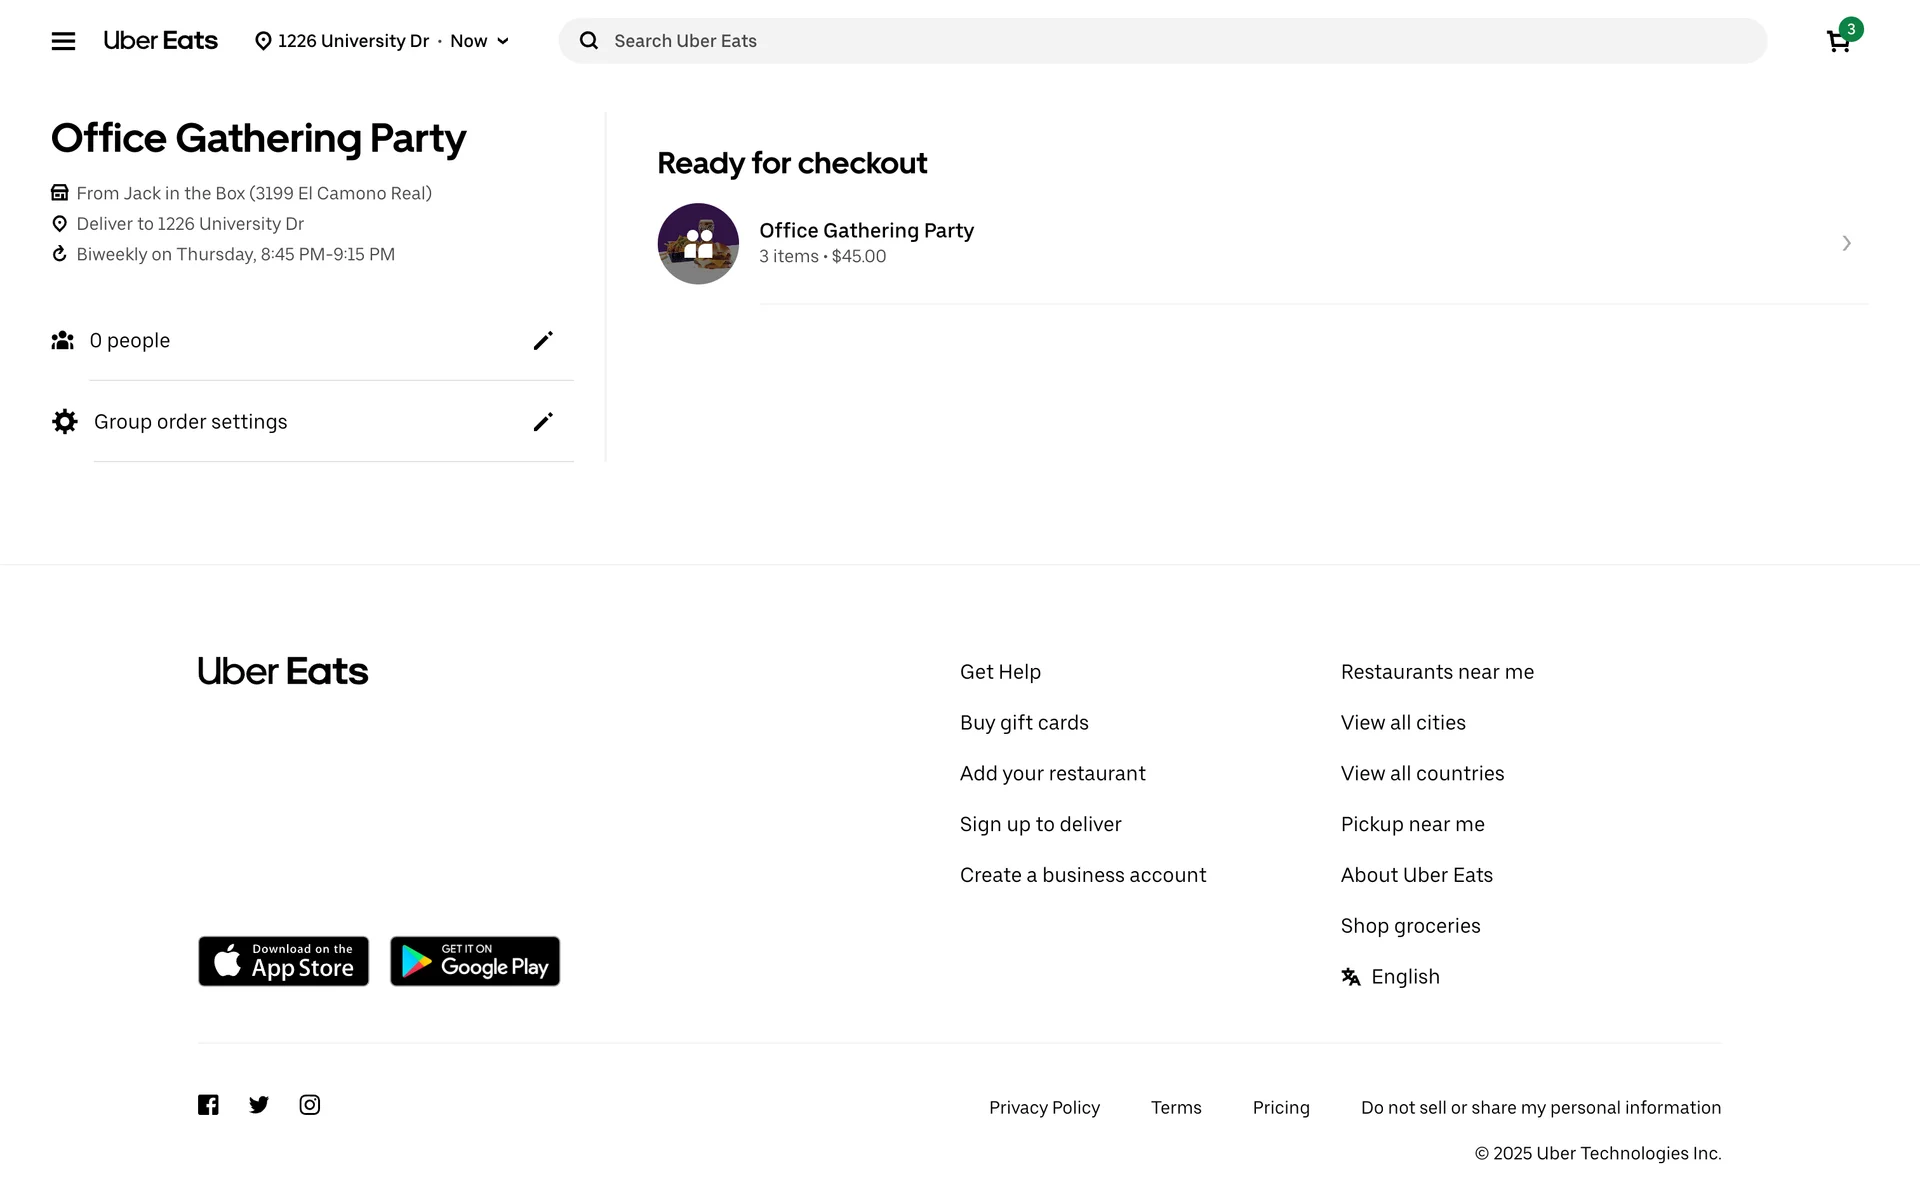Expand Office Gathering Party order chevron
1920x1200 pixels.
coord(1846,244)
